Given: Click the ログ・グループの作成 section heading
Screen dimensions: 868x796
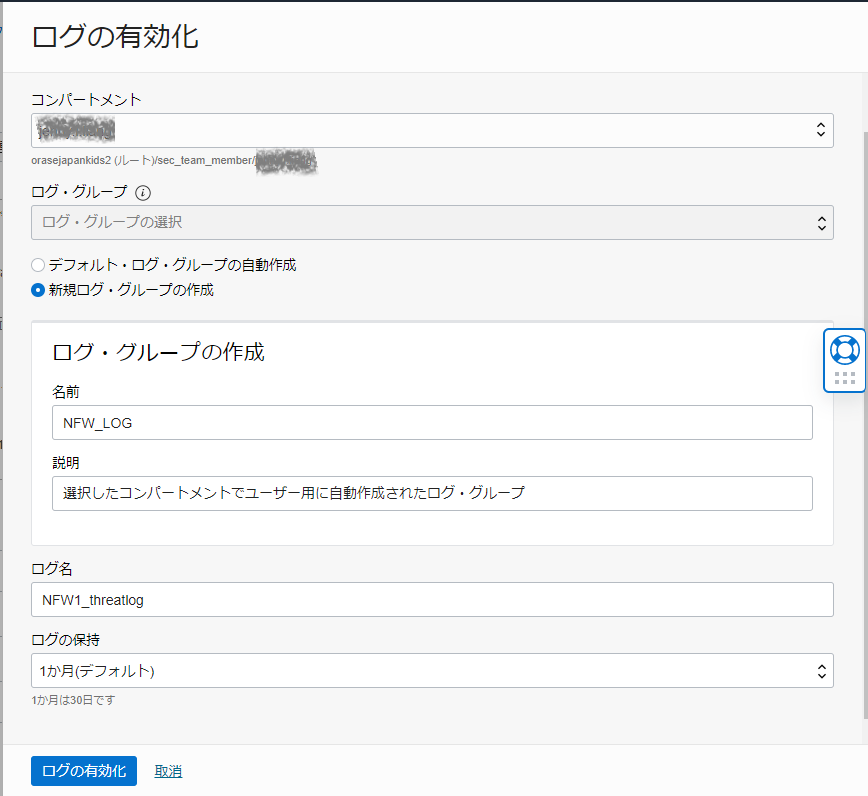Looking at the screenshot, I should point(158,352).
